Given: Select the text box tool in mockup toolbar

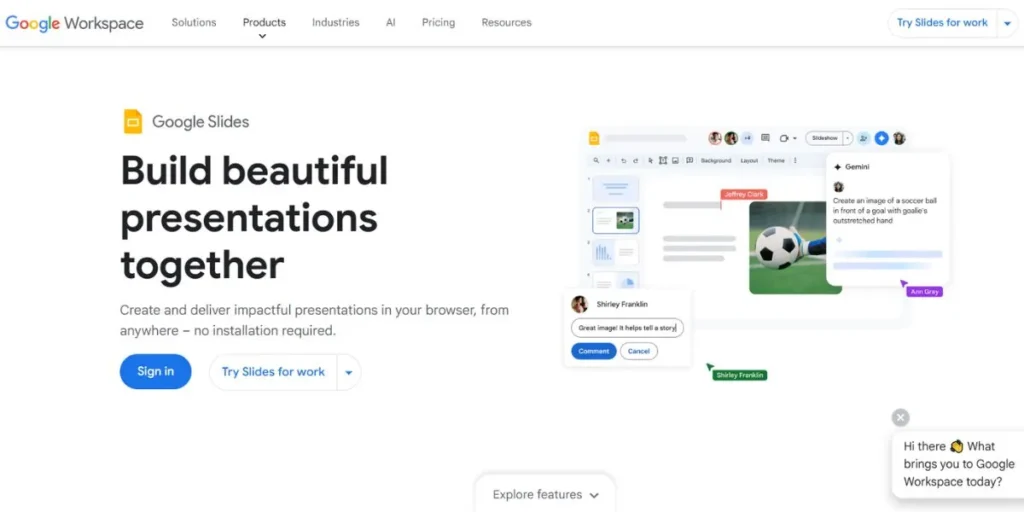Looking at the screenshot, I should point(663,161).
